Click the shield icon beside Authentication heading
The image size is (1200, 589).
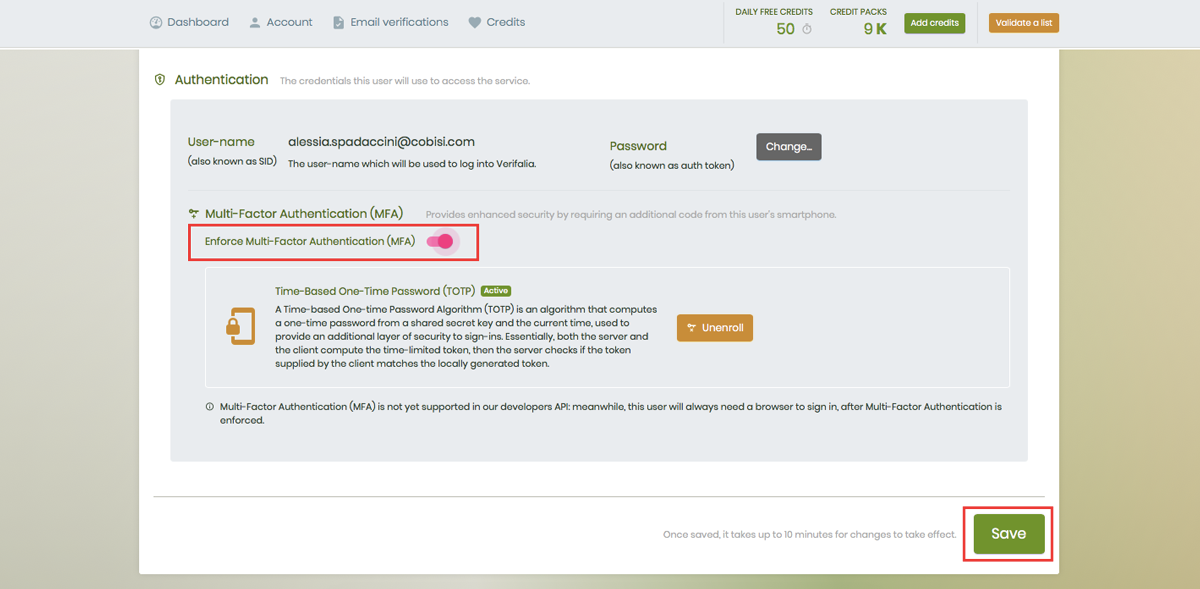click(x=160, y=80)
